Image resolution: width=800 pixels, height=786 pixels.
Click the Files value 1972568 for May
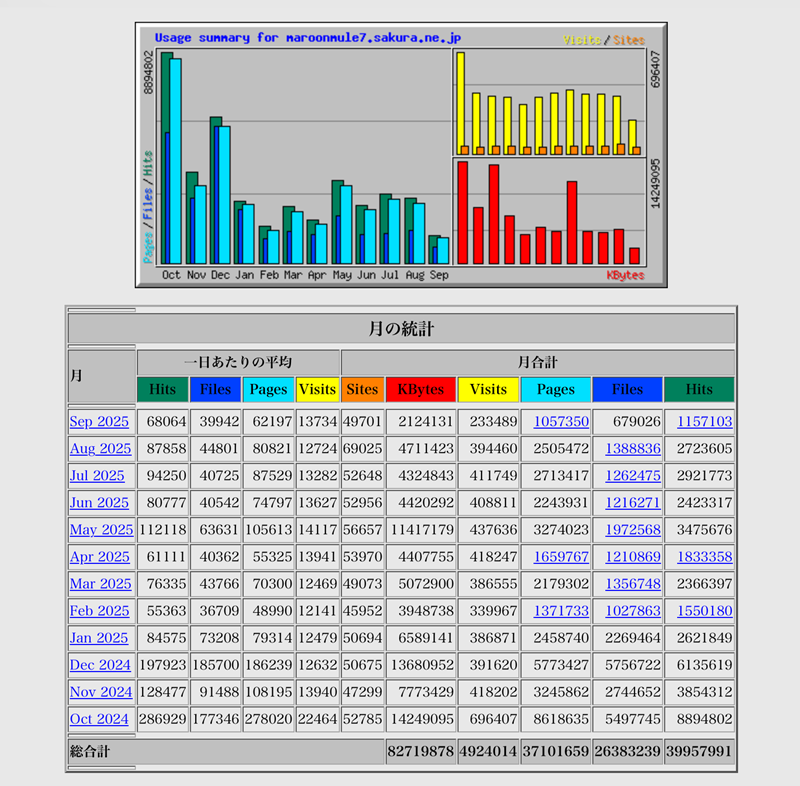pos(632,530)
